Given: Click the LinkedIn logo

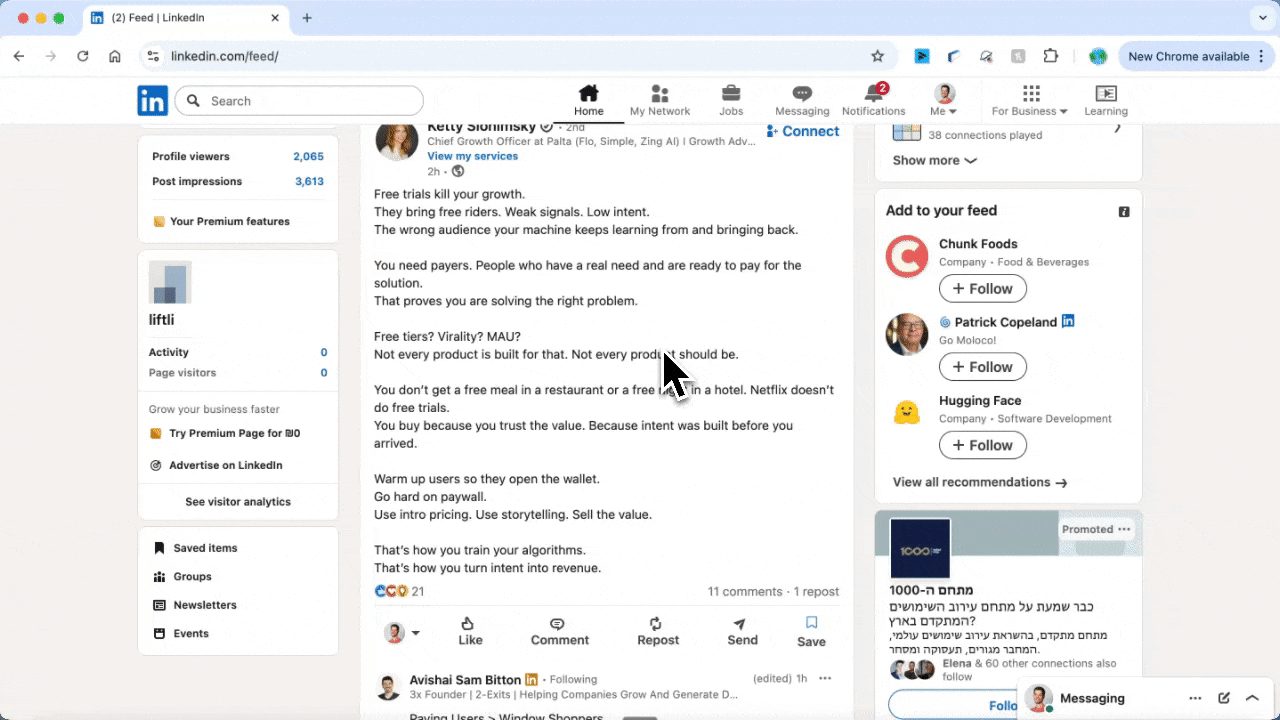Looking at the screenshot, I should click(152, 100).
